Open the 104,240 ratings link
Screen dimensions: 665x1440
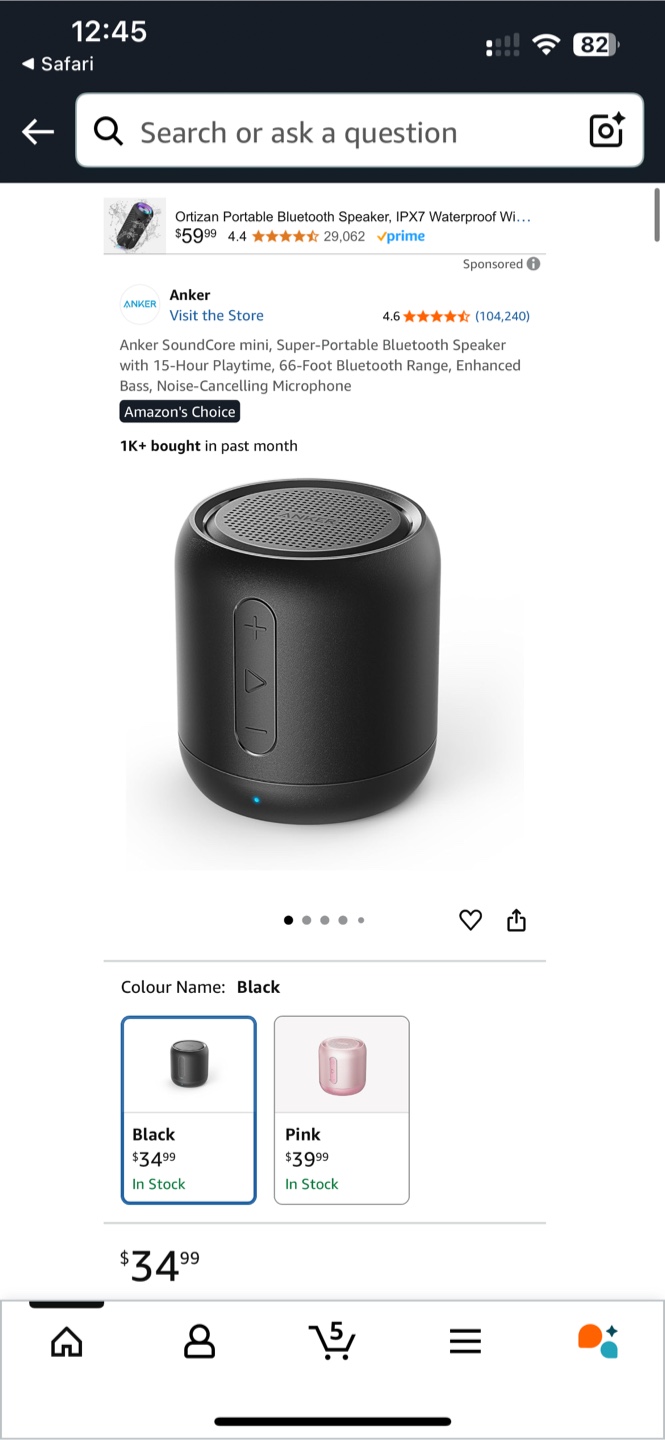[502, 316]
